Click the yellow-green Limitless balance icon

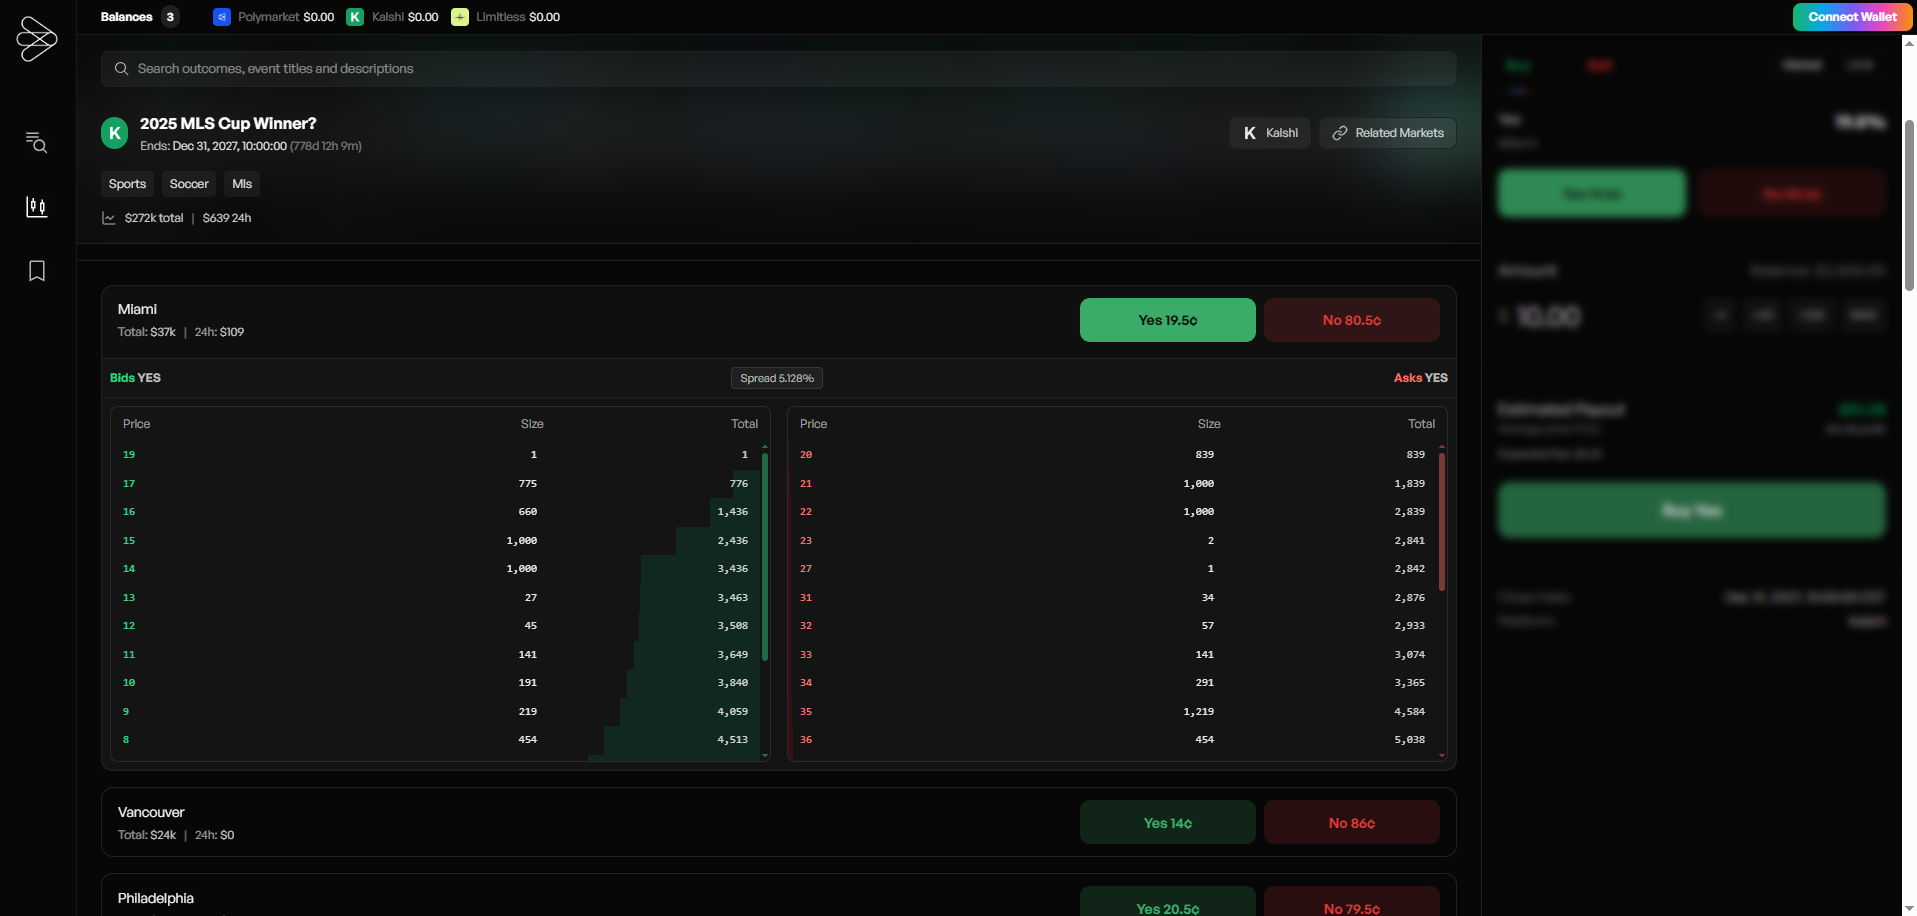[460, 17]
